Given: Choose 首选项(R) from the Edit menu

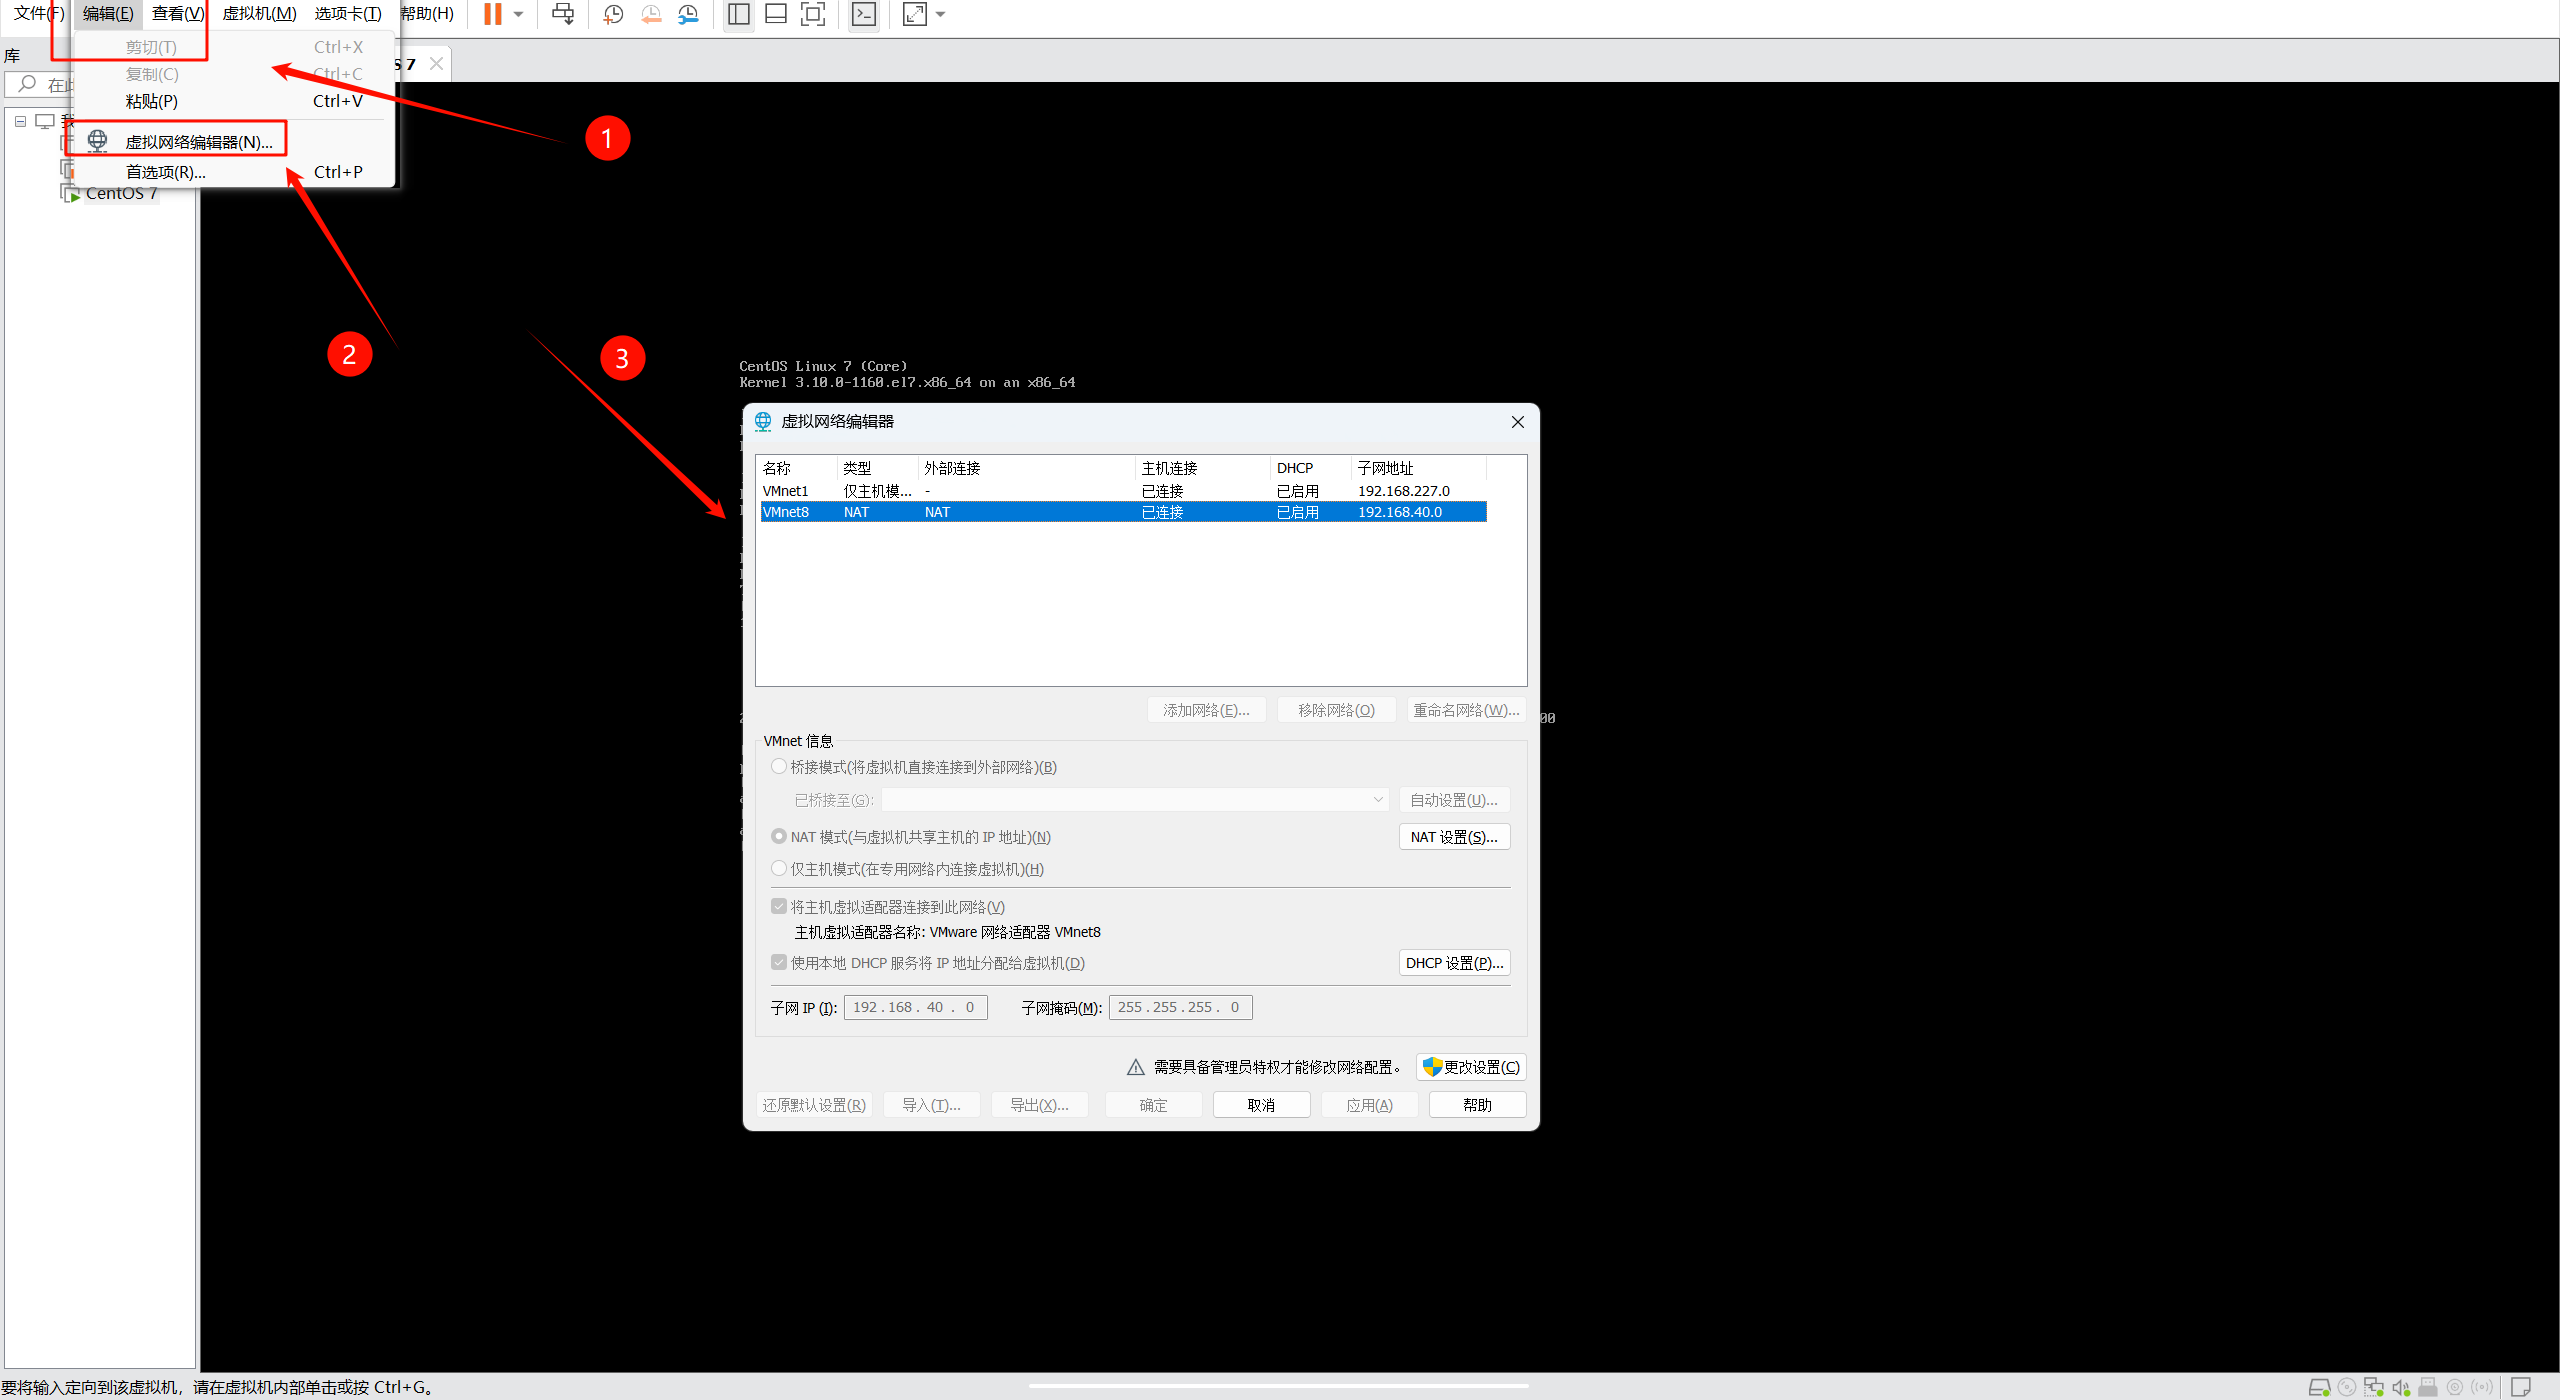Looking at the screenshot, I should pyautogui.click(x=166, y=172).
